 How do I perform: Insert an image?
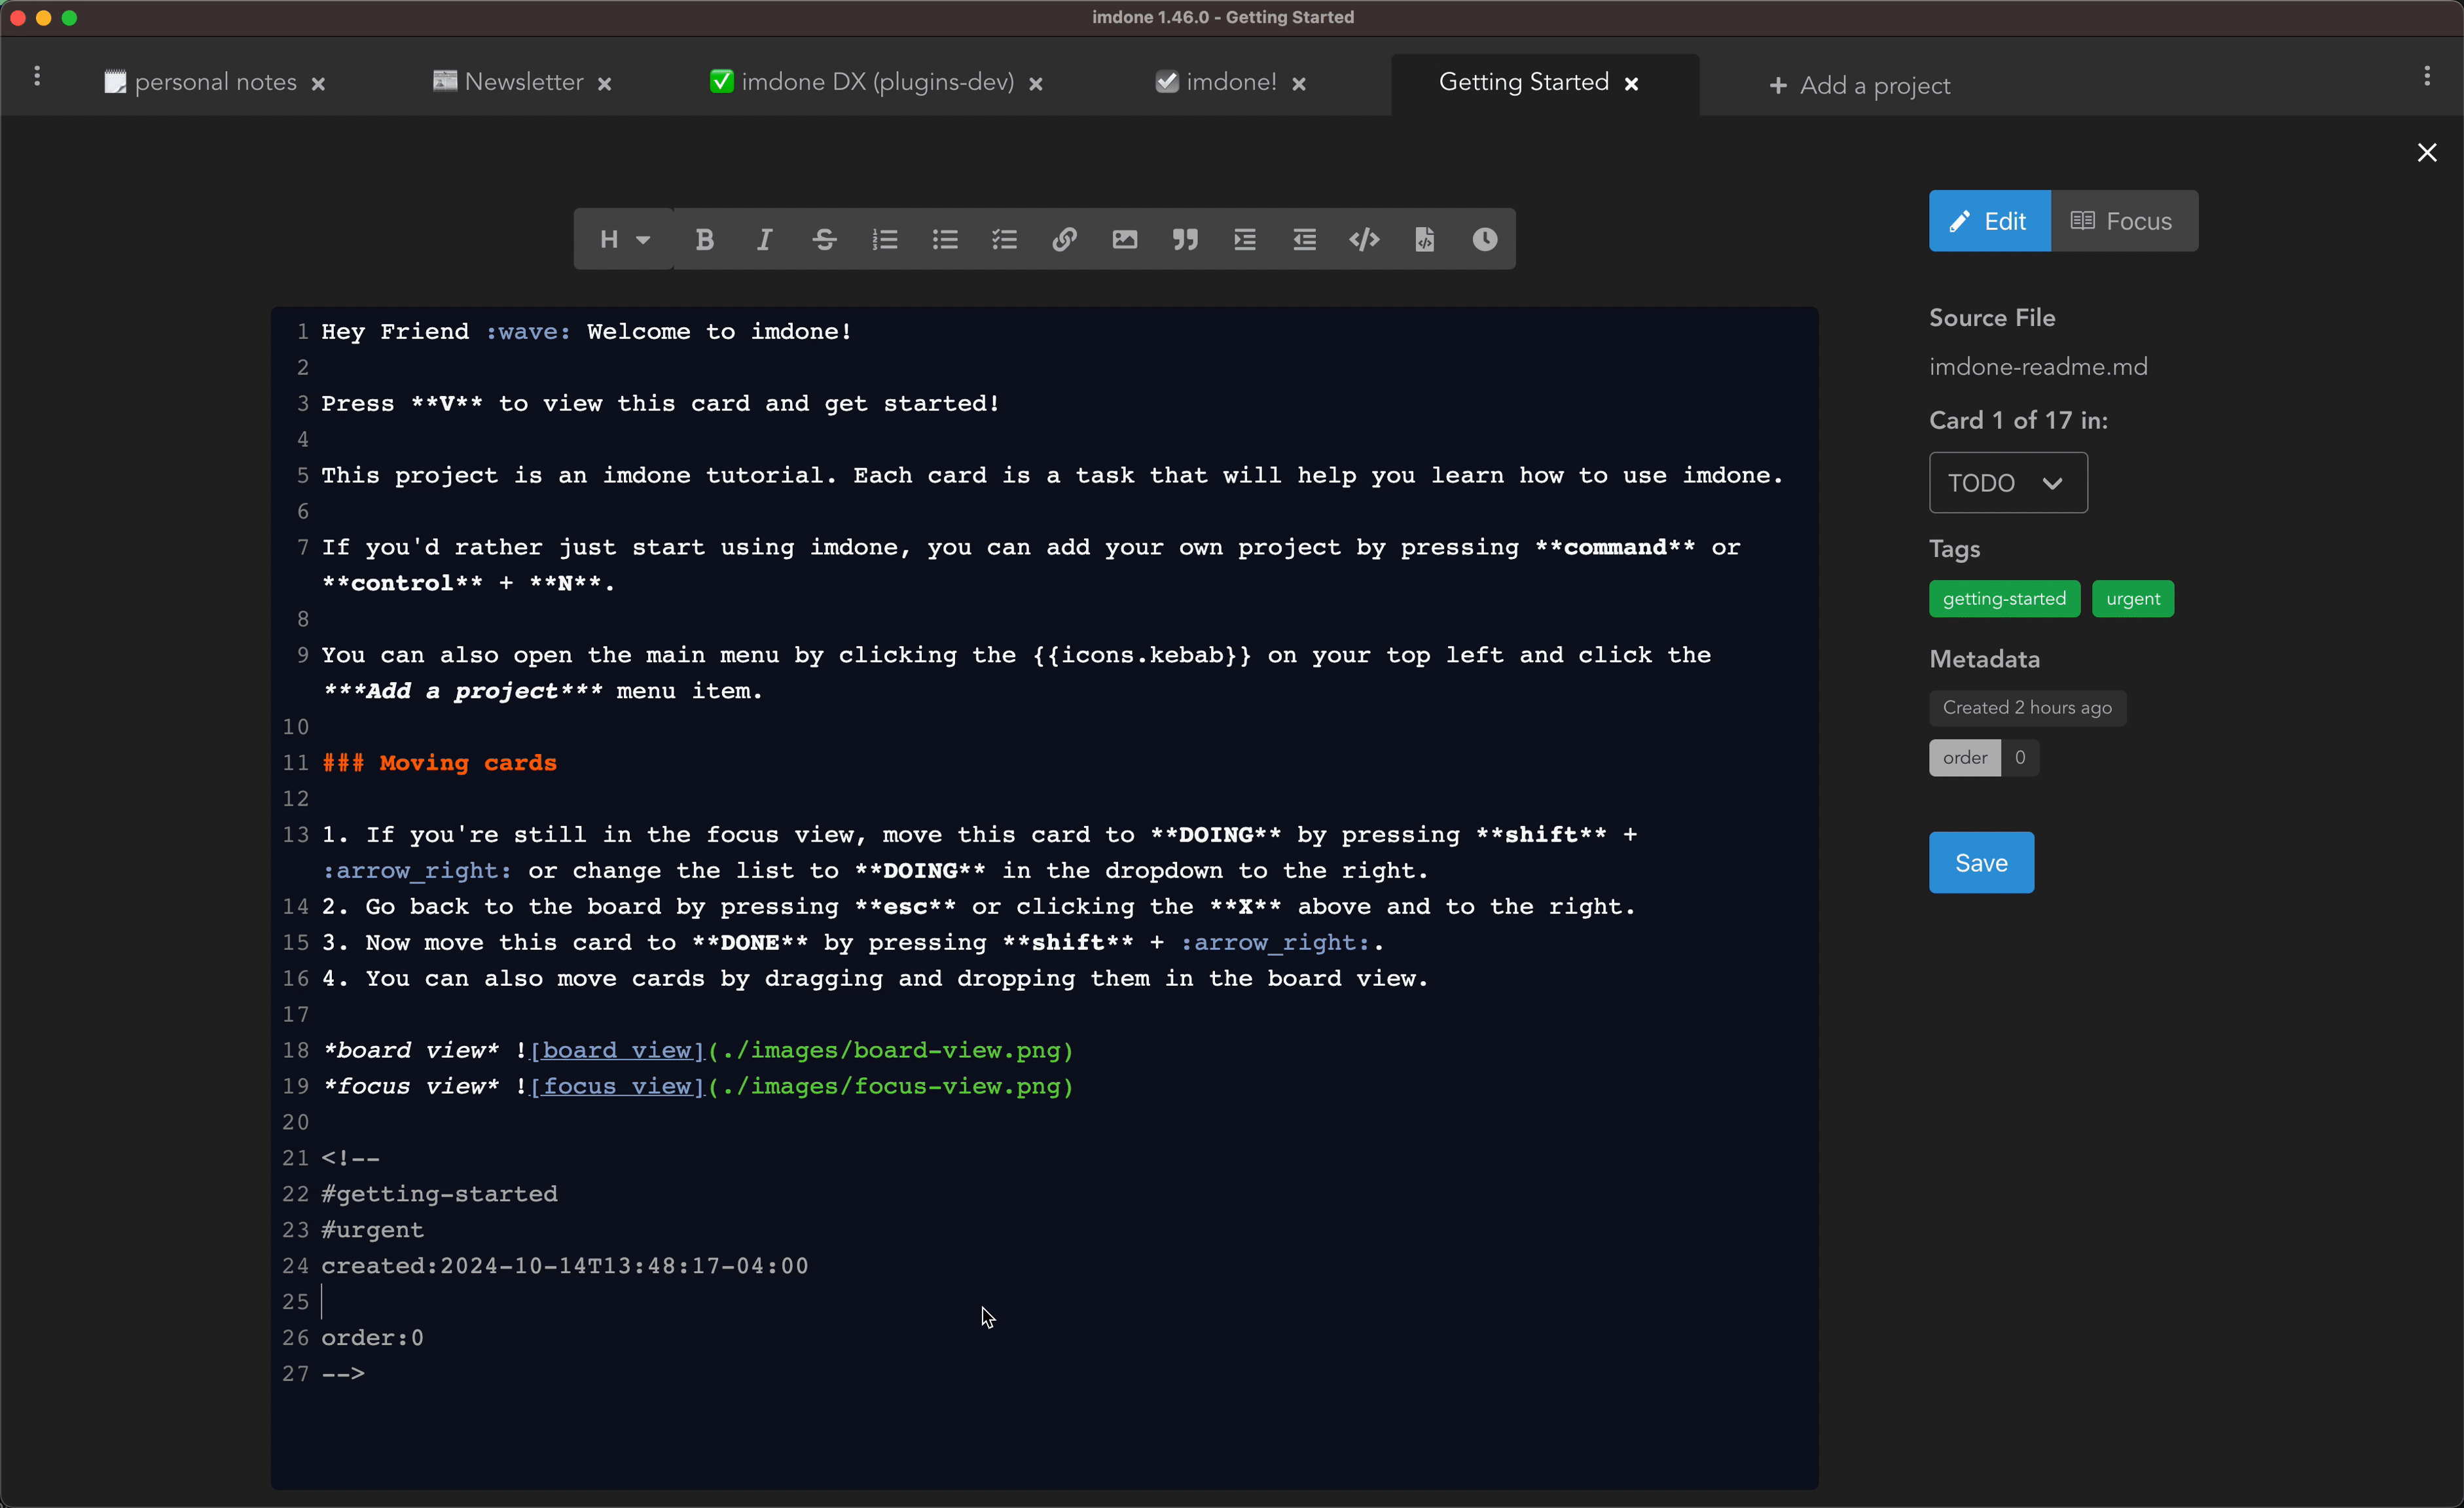click(x=1125, y=239)
